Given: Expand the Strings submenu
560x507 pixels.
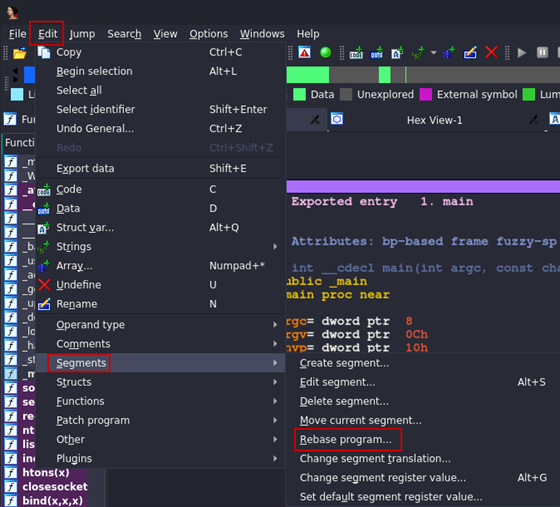Looking at the screenshot, I should (161, 246).
